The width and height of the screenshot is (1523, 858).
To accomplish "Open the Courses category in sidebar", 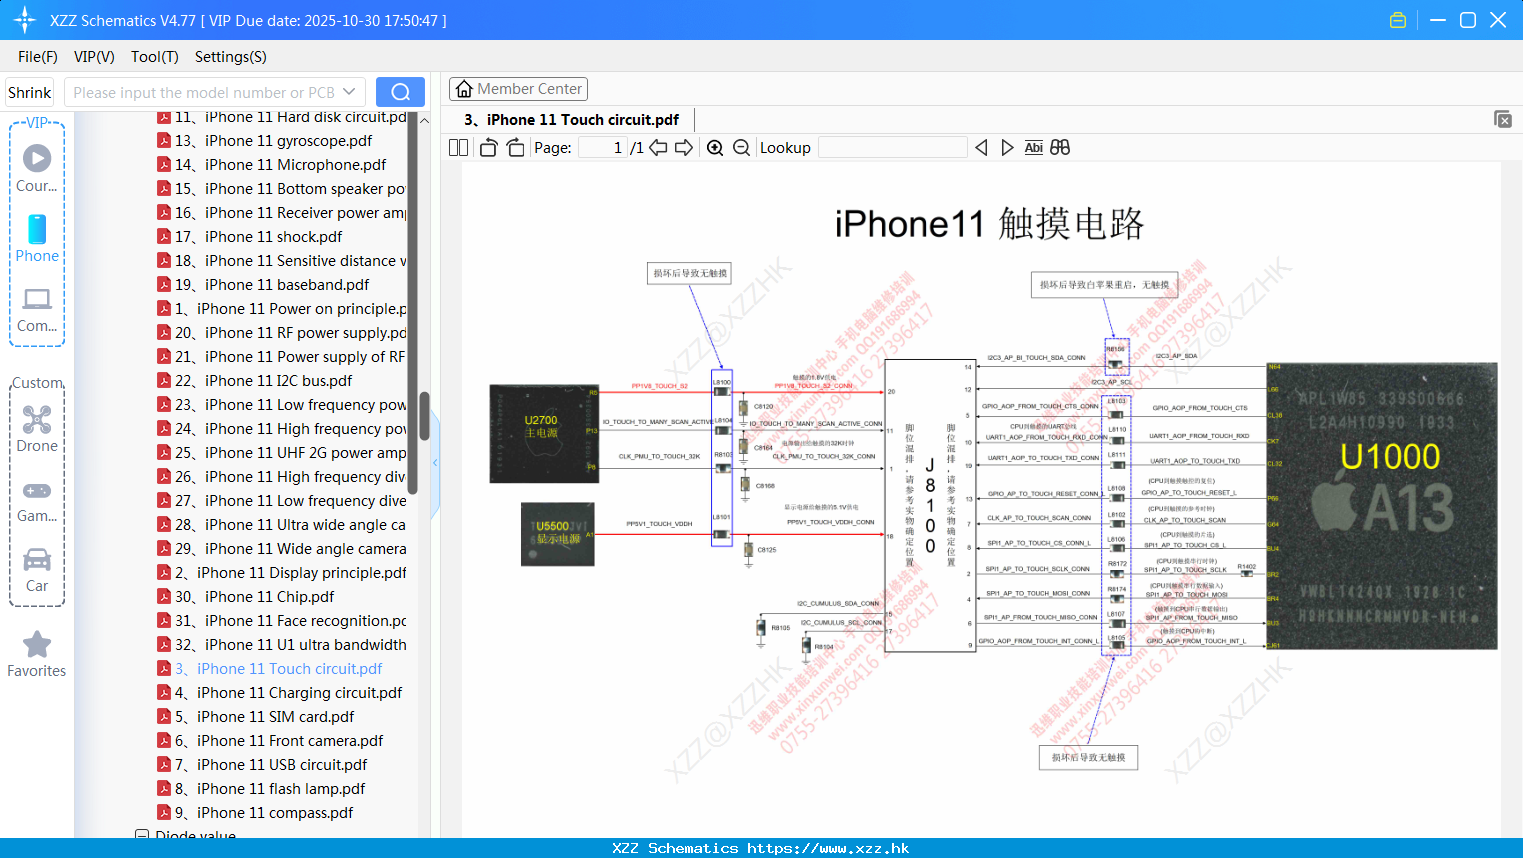I will tap(37, 168).
